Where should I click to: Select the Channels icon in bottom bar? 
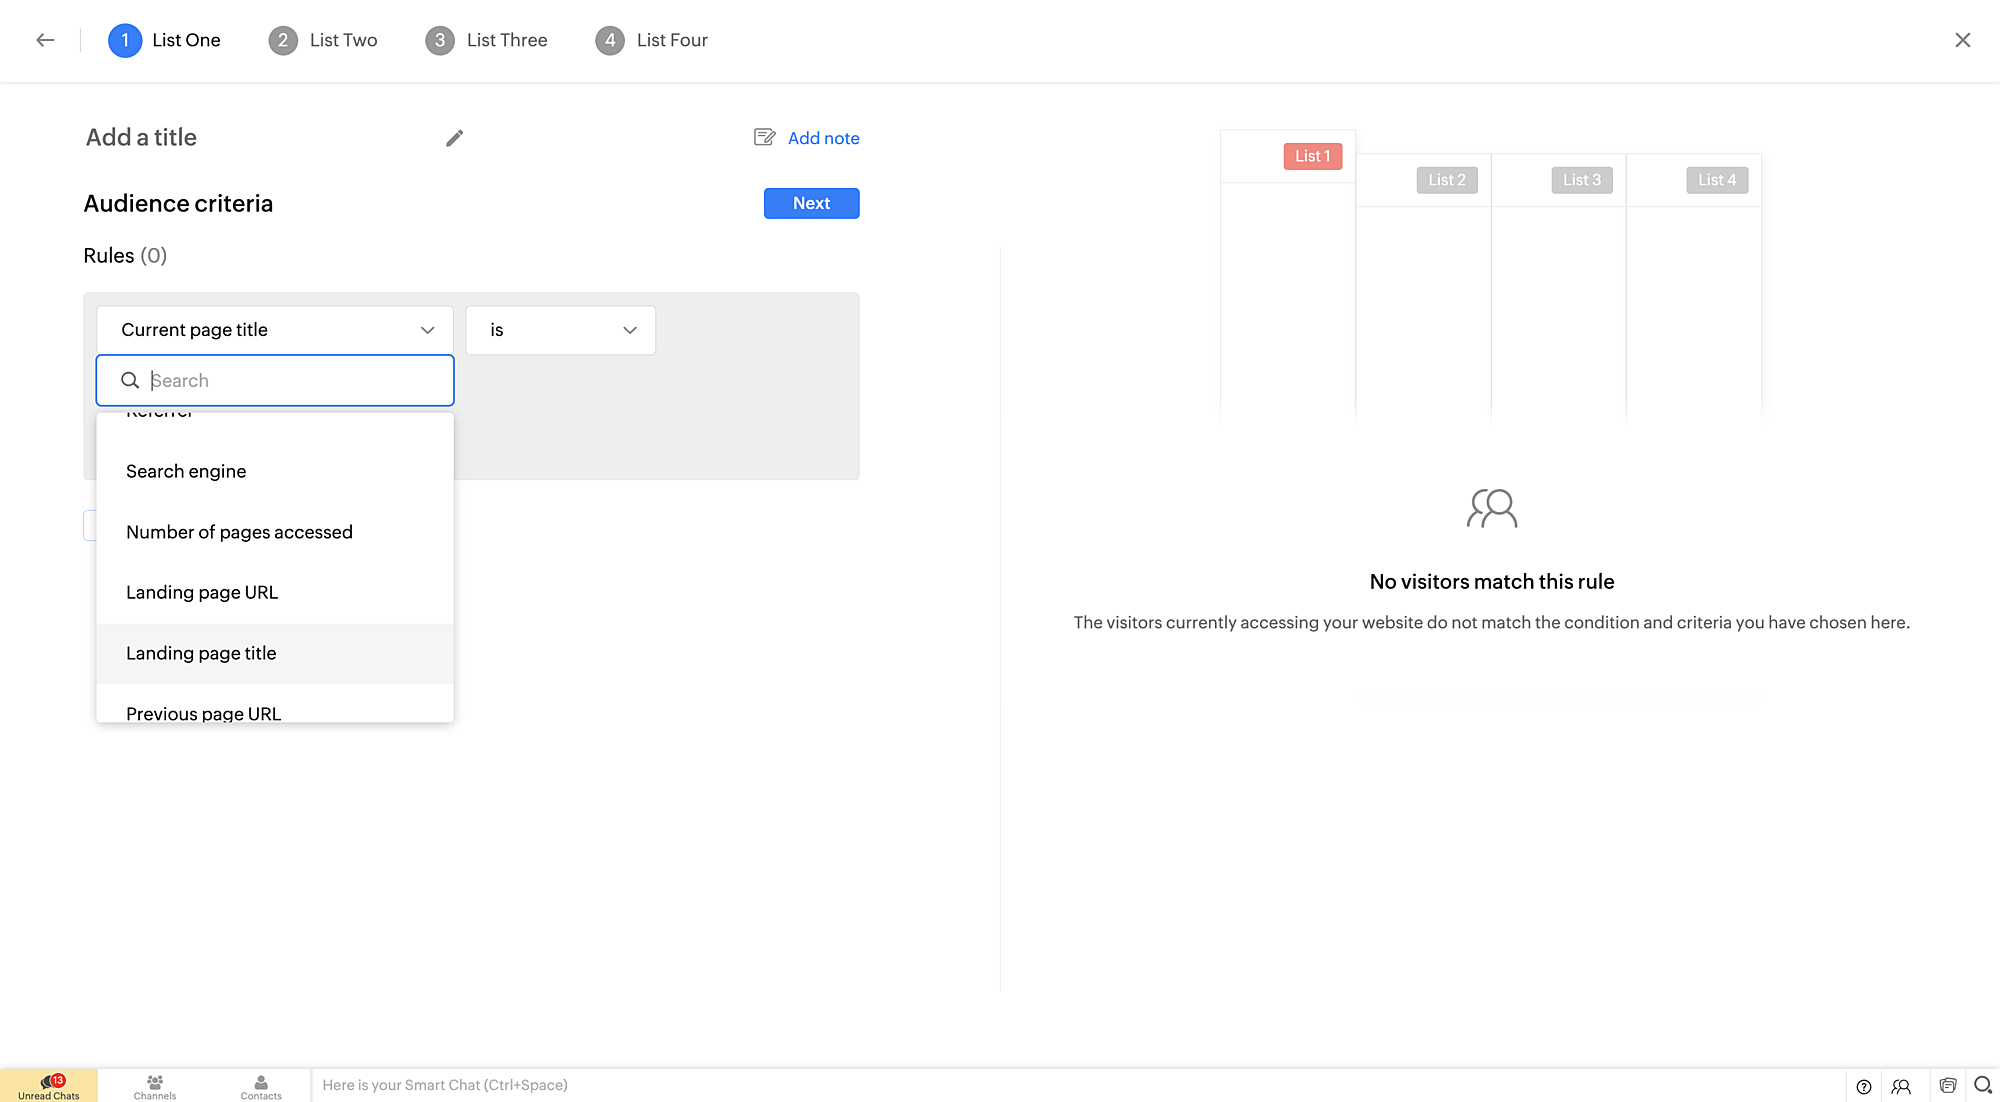pos(155,1085)
